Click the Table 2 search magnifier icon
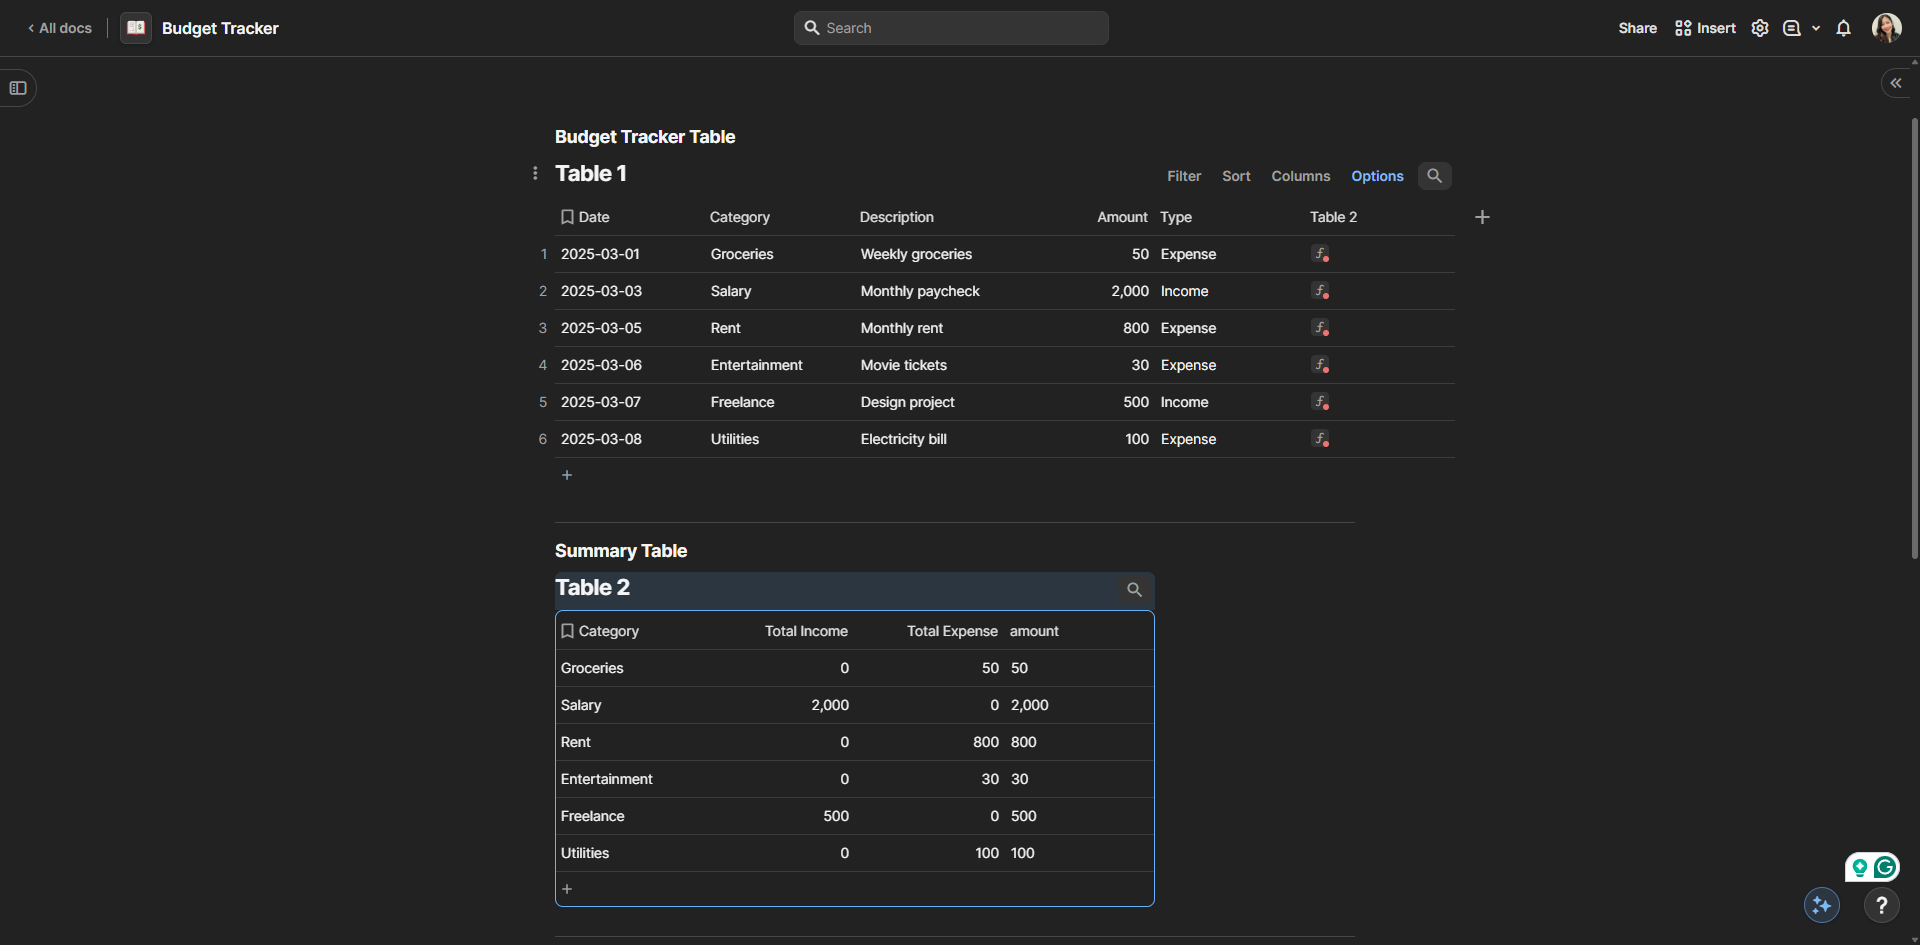This screenshot has height=945, width=1920. pos(1134,590)
